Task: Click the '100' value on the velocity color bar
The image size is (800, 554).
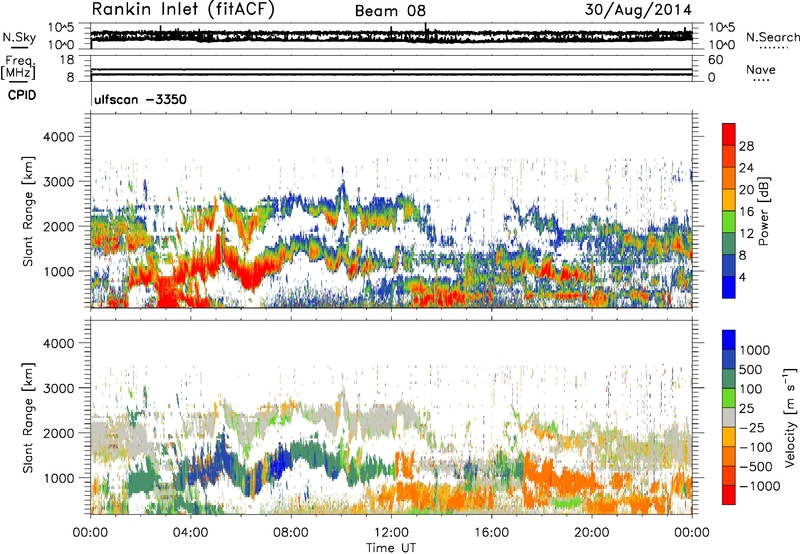Action: 752,389
